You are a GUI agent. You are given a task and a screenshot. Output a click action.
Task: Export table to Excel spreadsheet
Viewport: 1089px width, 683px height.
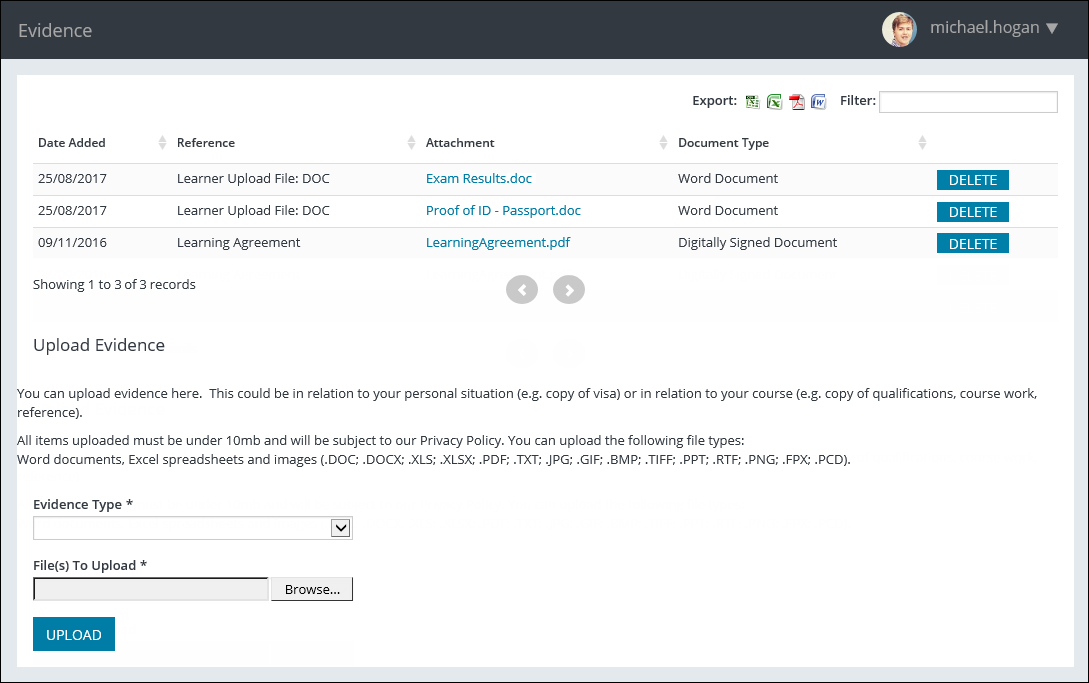click(774, 101)
